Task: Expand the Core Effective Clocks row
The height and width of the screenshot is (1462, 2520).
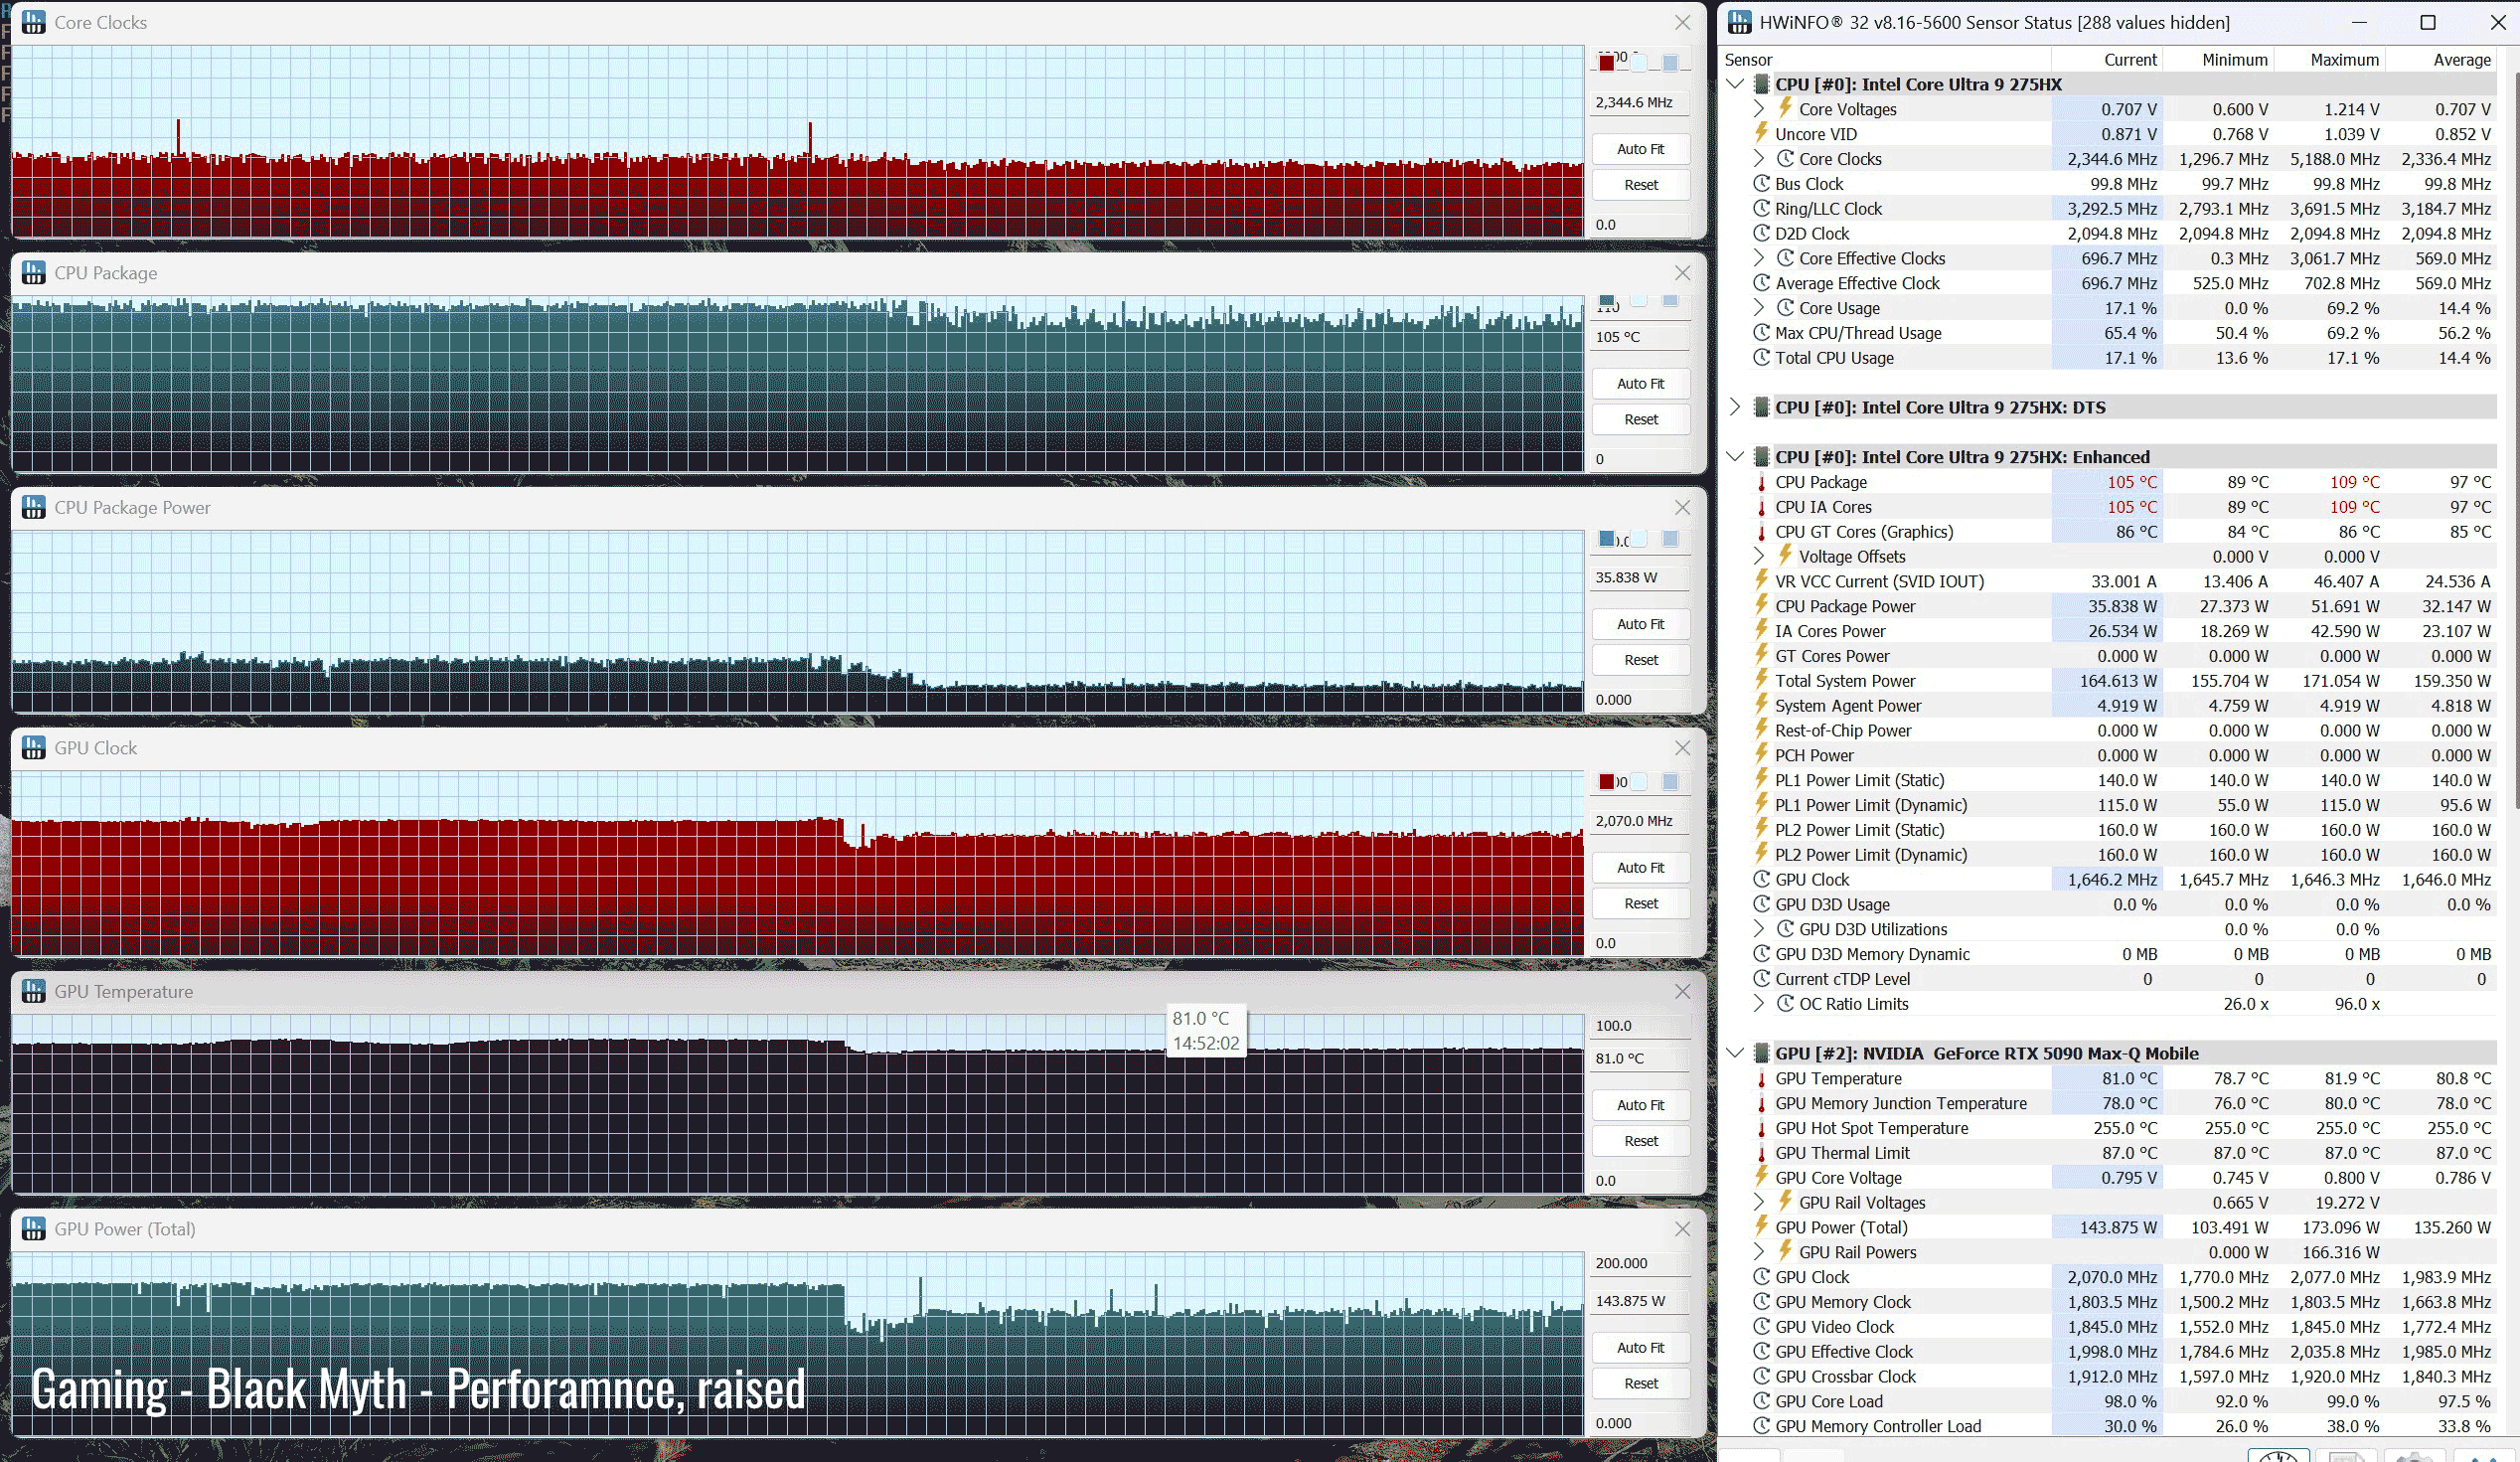Action: [1759, 258]
